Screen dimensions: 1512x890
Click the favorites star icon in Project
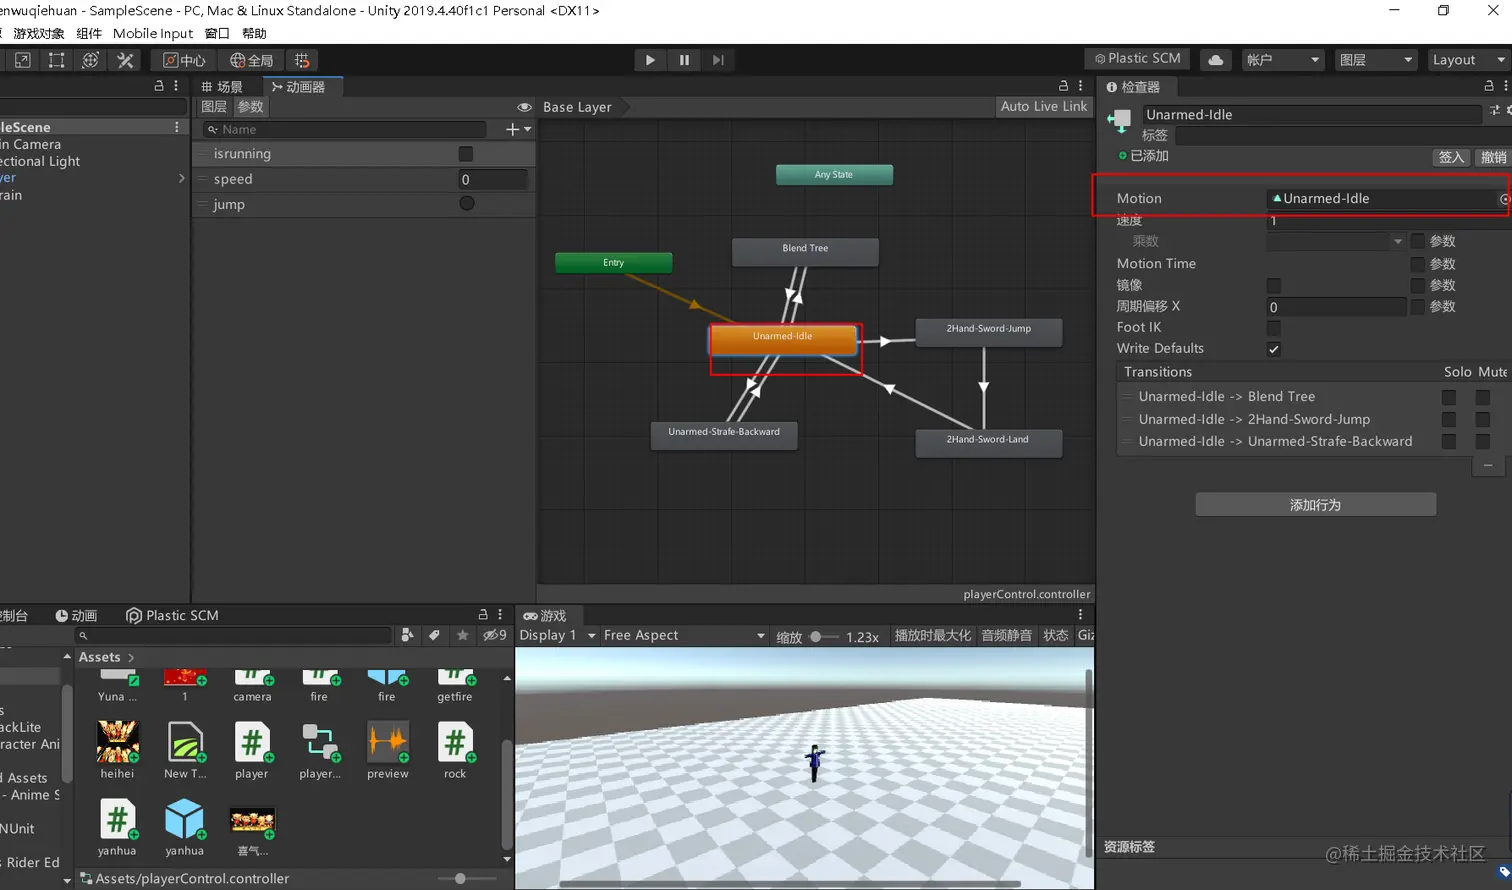[462, 635]
